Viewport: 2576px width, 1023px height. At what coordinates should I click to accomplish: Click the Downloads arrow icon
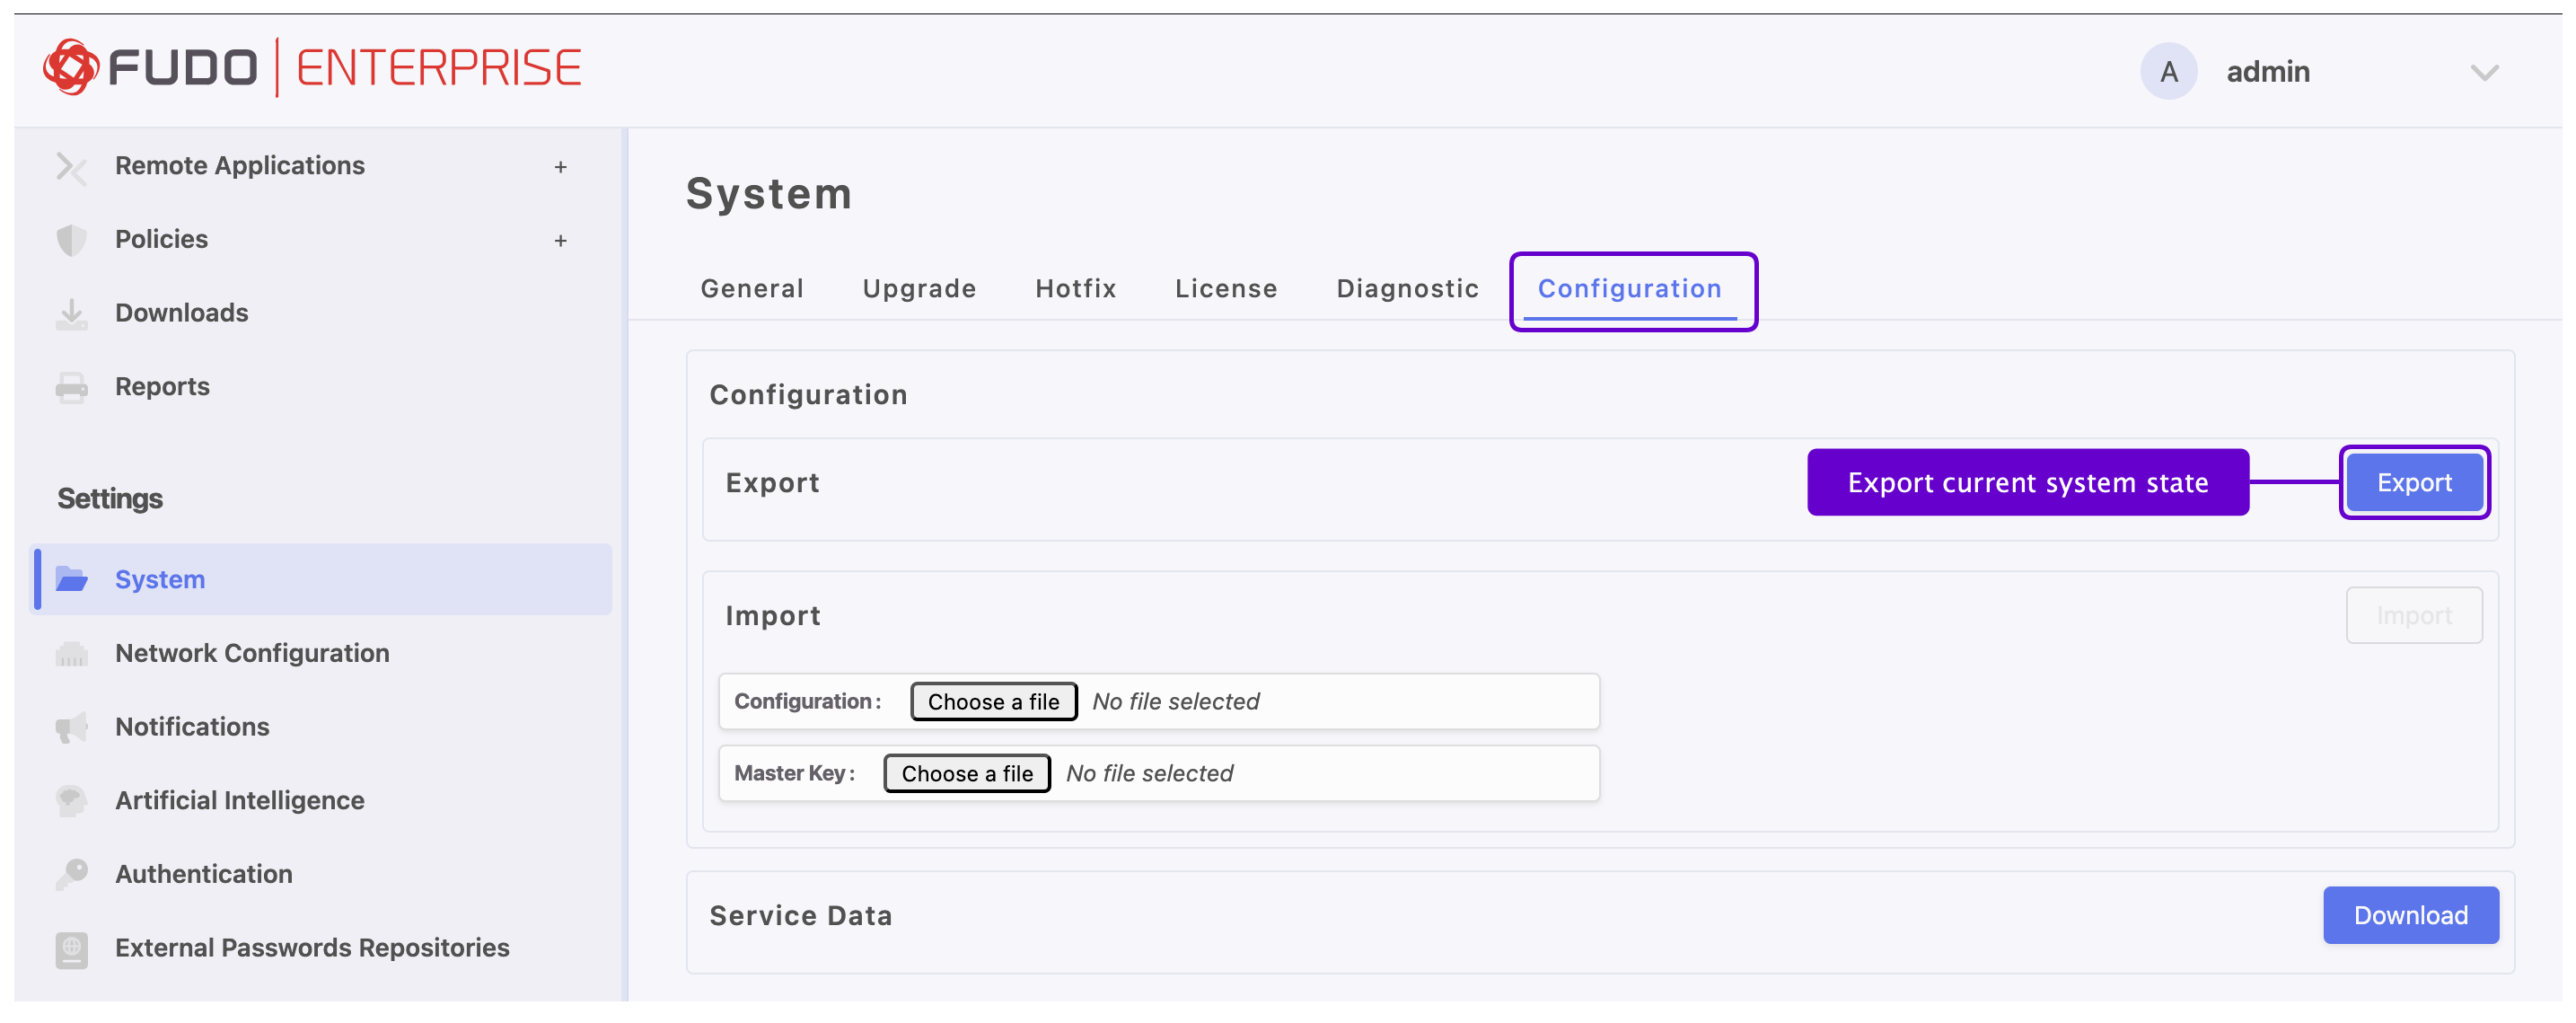point(71,314)
